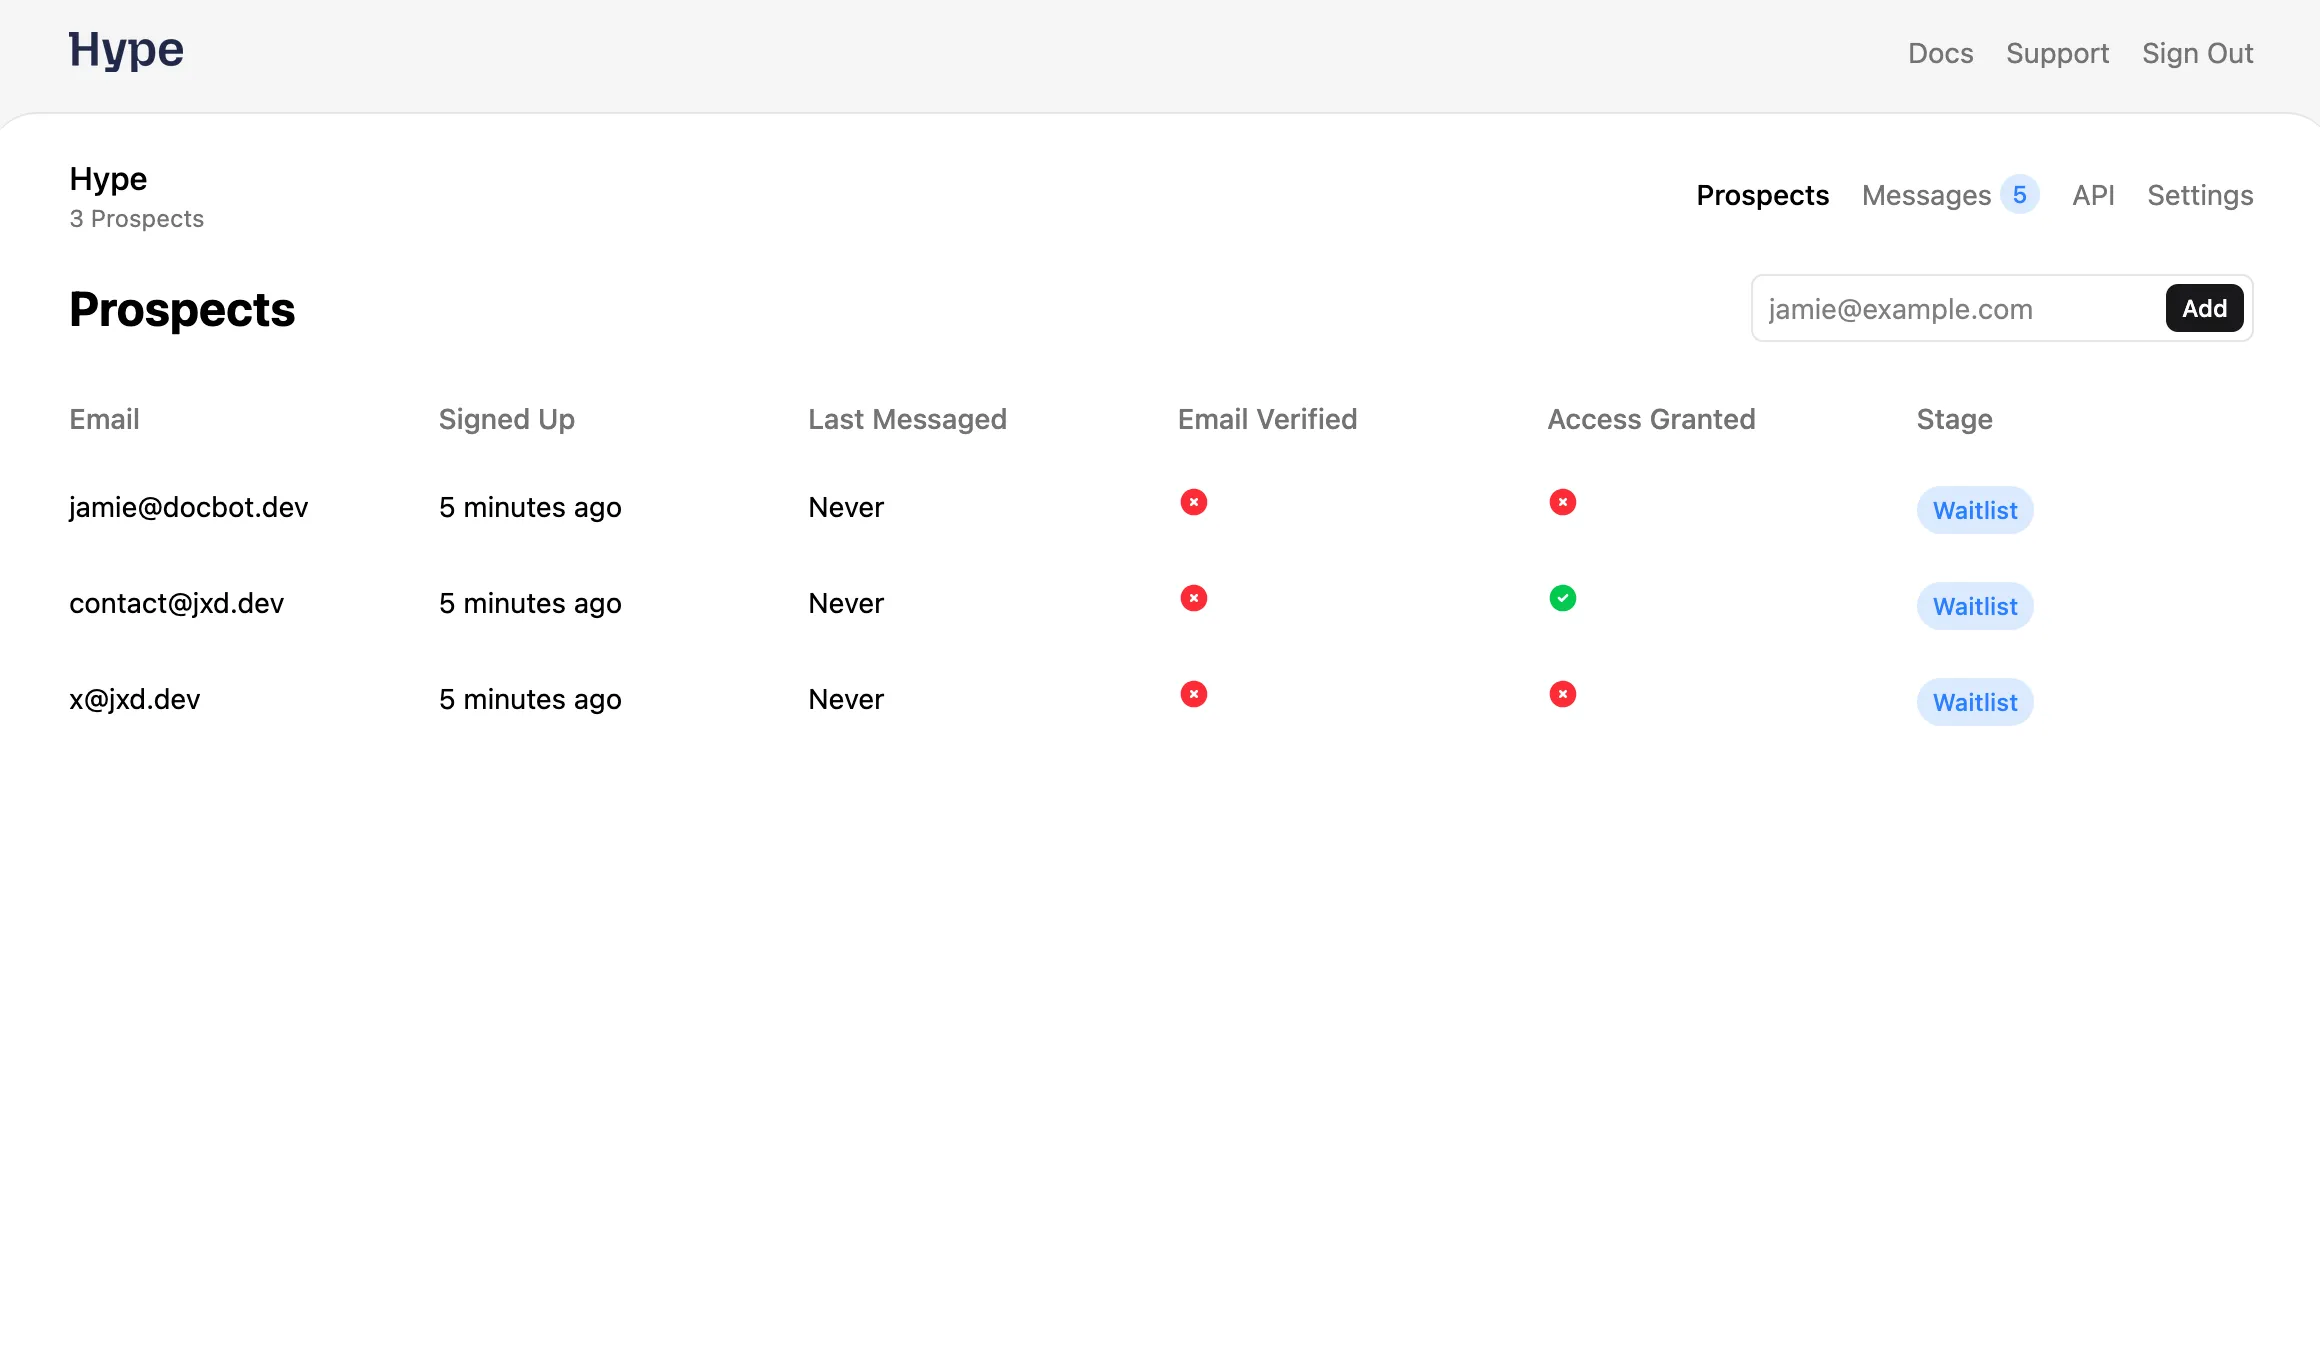Click the Messages count badge showing 5
Viewport: 2320px width, 1354px height.
click(x=2019, y=195)
